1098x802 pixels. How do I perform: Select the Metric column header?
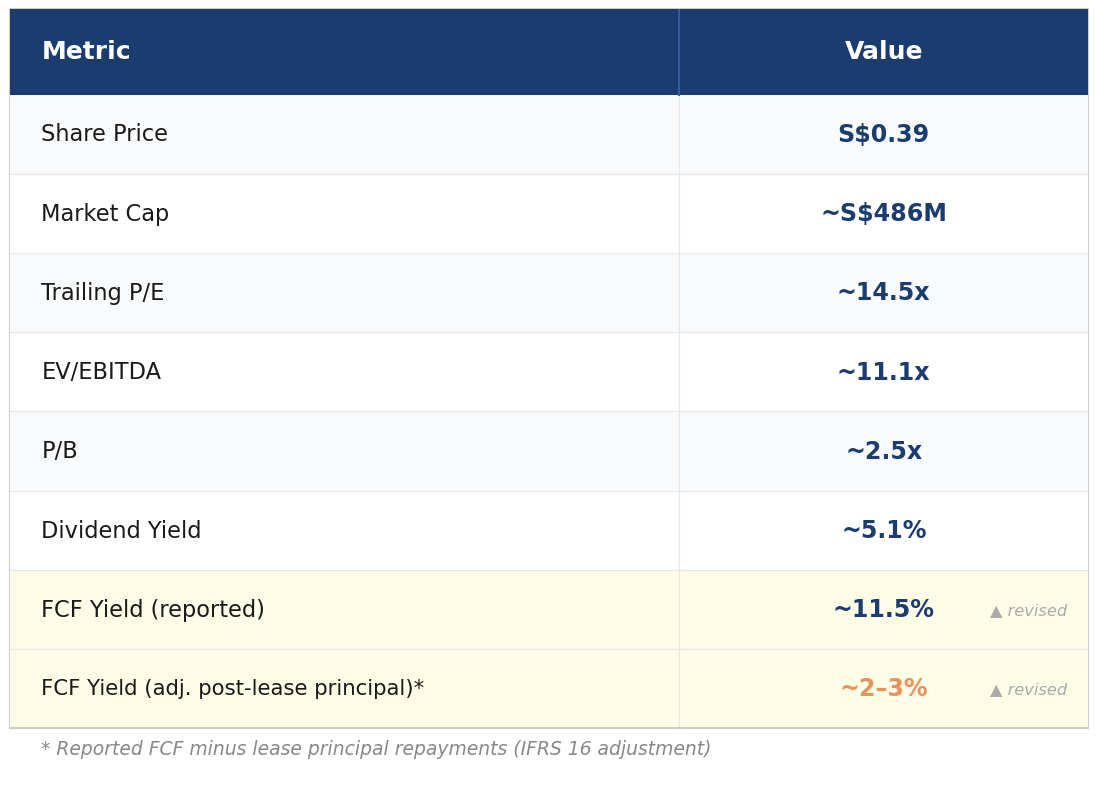[x=86, y=50]
